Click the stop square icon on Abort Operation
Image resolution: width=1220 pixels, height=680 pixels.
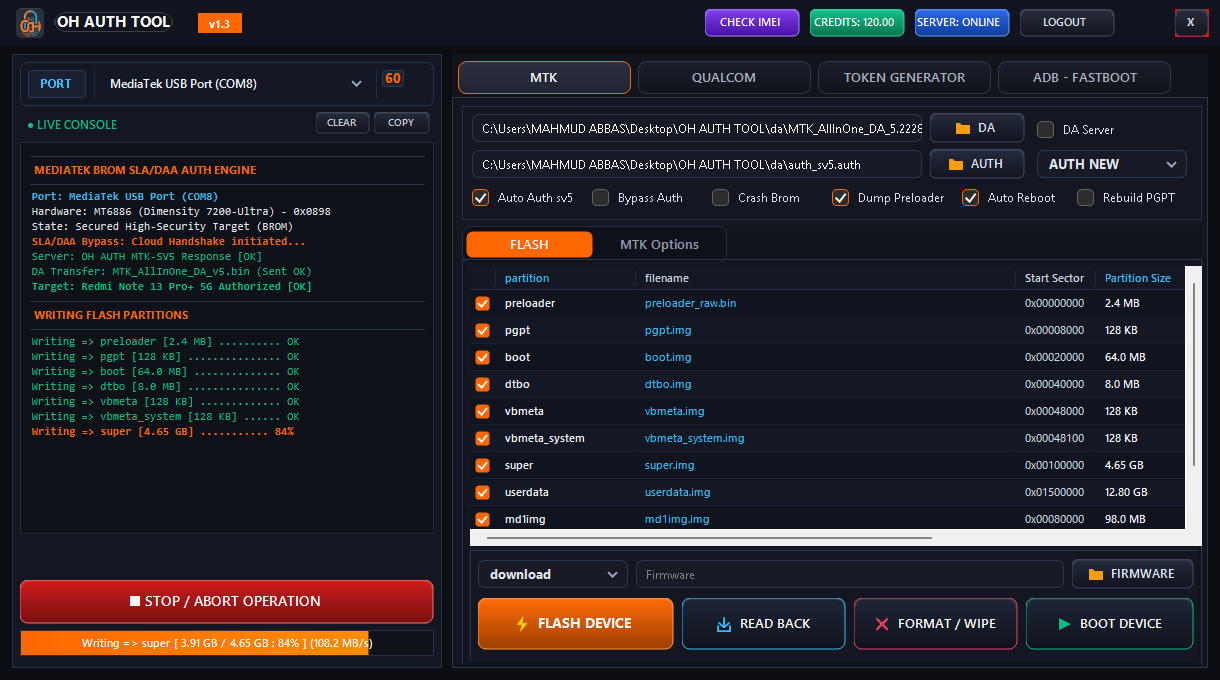pos(135,602)
